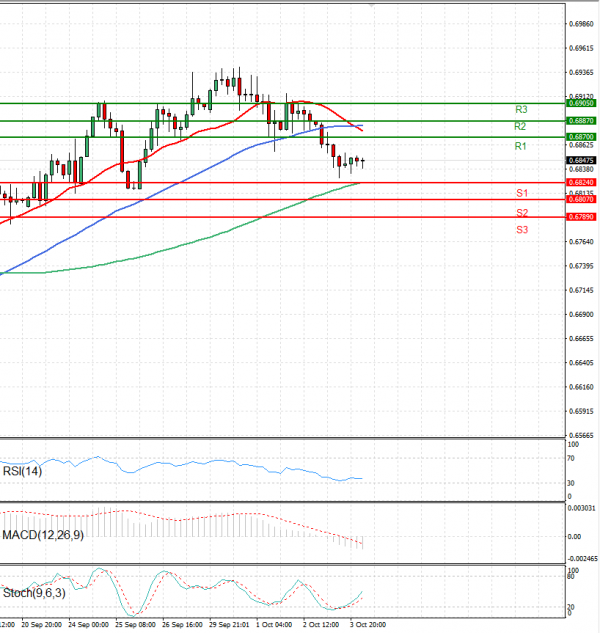The width and height of the screenshot is (600, 633).
Task: Click the 30 level on RSI axis
Action: pos(571,483)
